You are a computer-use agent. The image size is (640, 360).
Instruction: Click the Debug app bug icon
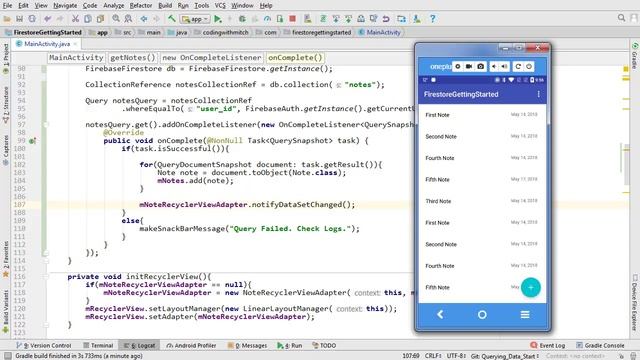click(242, 19)
